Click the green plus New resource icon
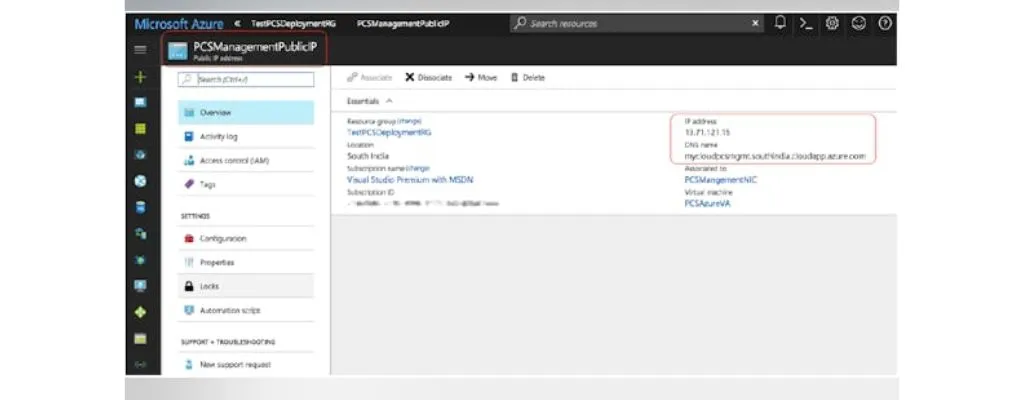 pyautogui.click(x=140, y=77)
